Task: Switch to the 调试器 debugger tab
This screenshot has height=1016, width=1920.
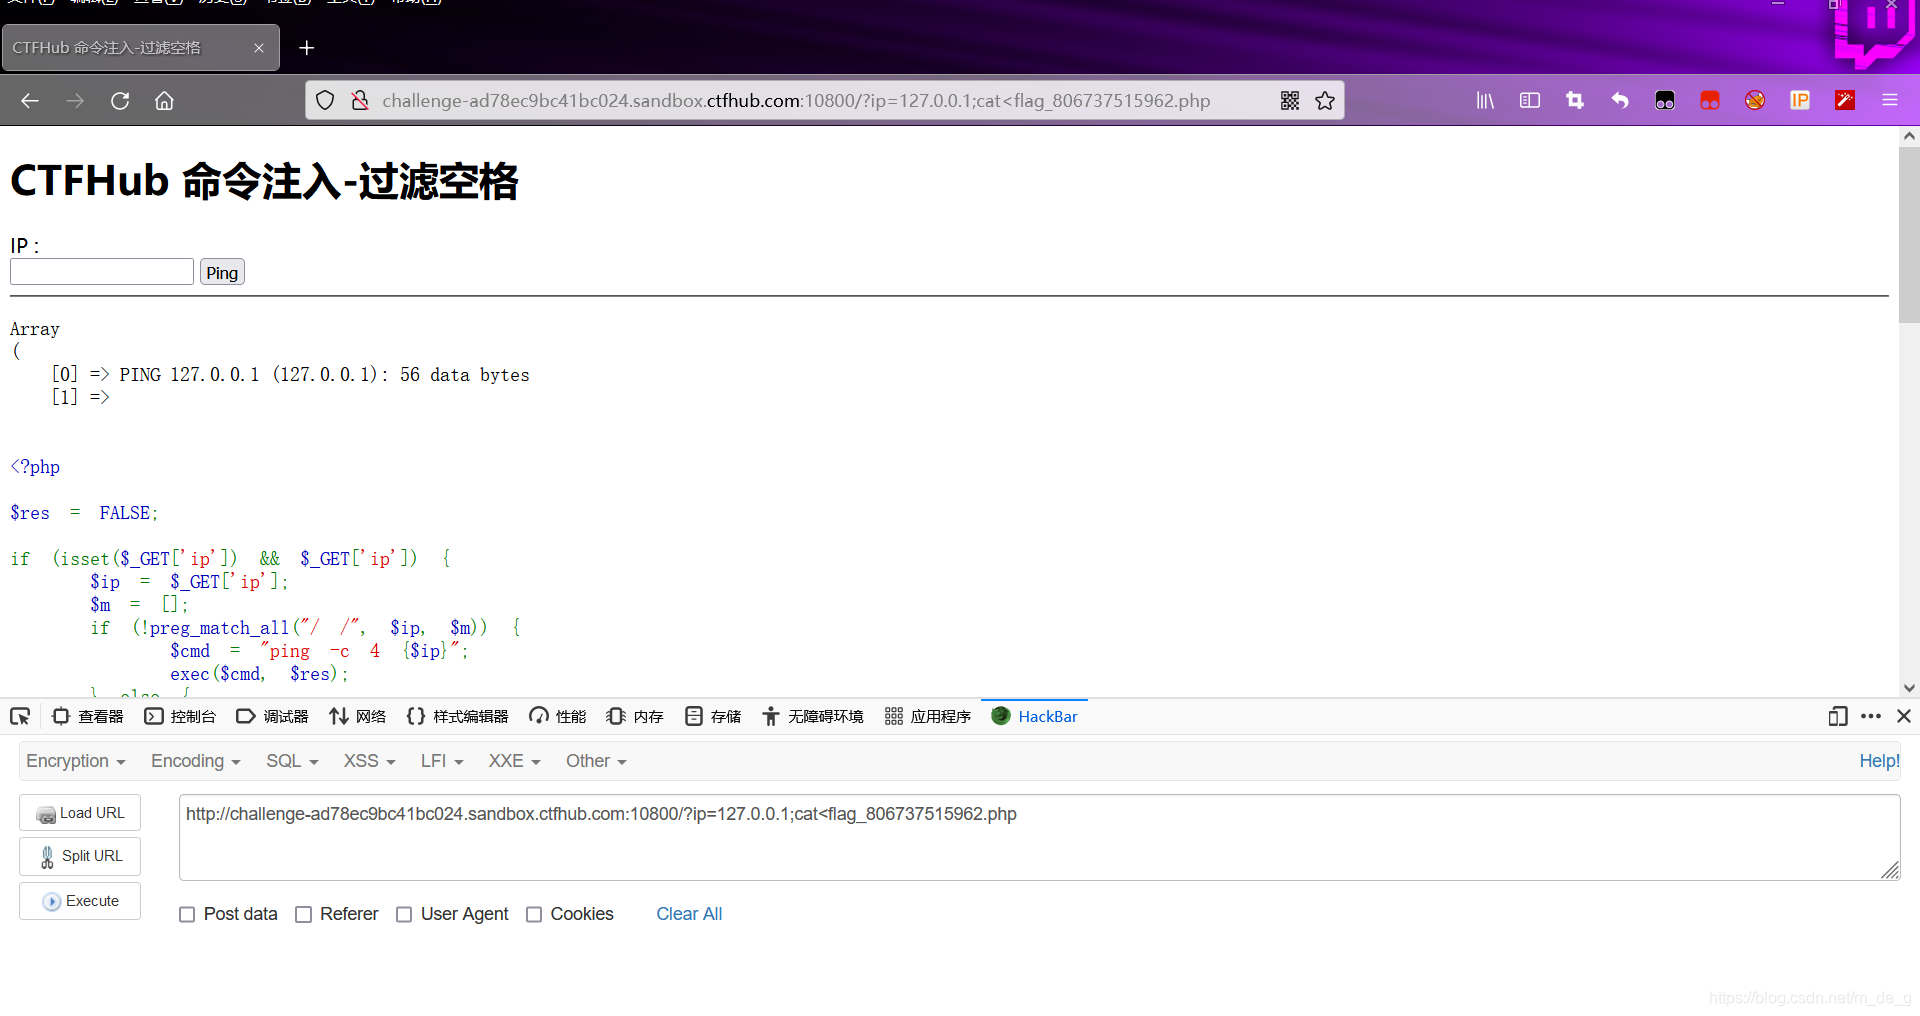Action: (x=272, y=717)
